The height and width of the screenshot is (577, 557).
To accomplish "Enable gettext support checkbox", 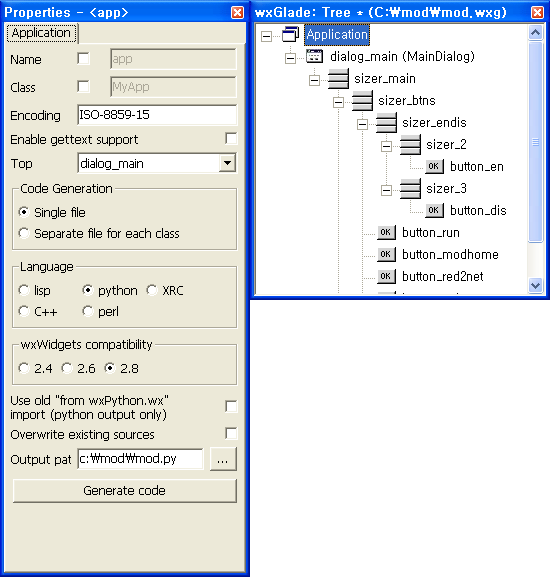I will pos(231,139).
